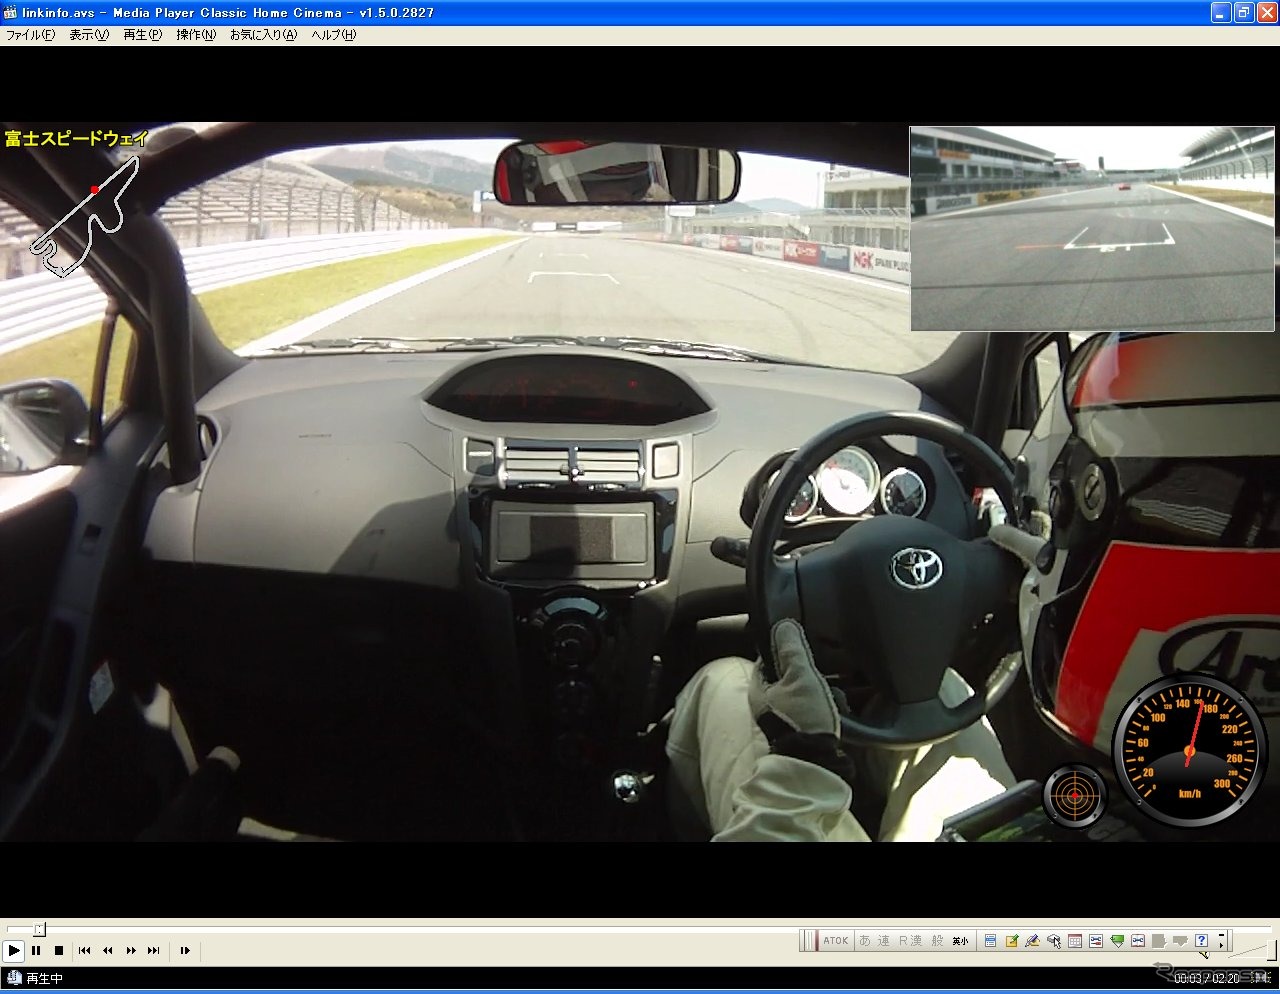Open the ファイル(F) menu

tap(31, 35)
